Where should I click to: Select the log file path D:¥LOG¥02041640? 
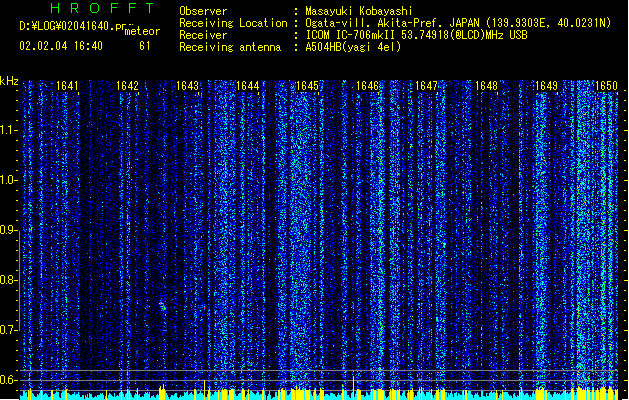pyautogui.click(x=76, y=26)
